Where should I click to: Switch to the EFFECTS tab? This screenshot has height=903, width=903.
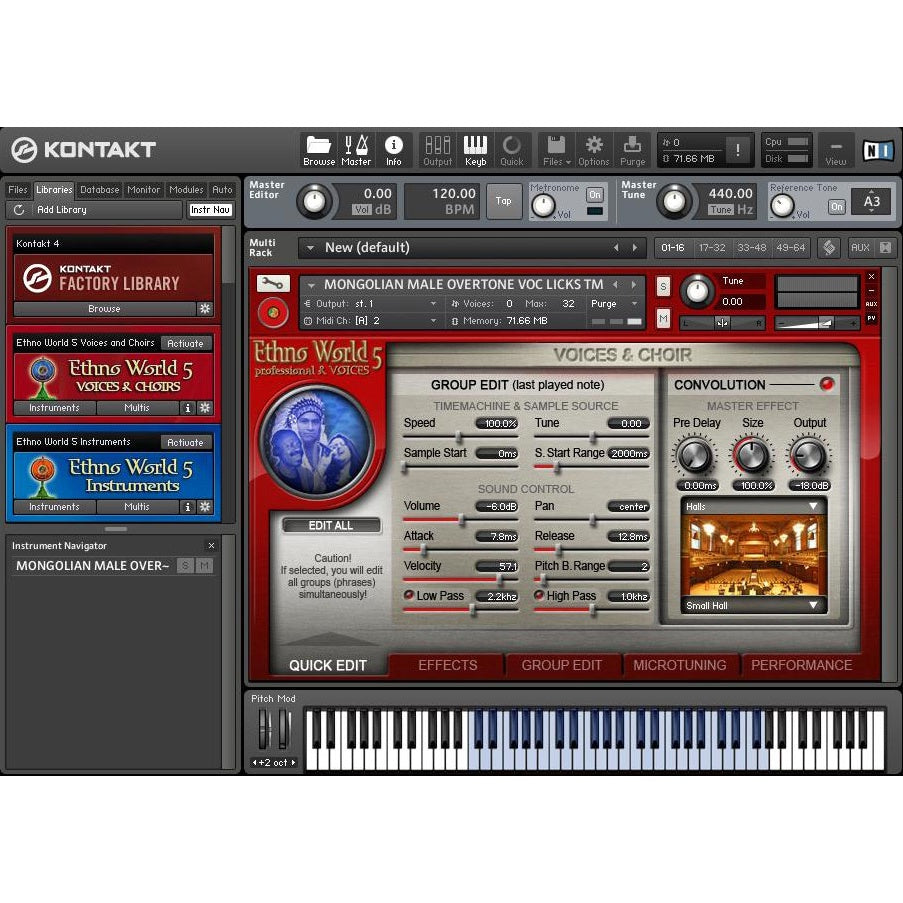(447, 665)
